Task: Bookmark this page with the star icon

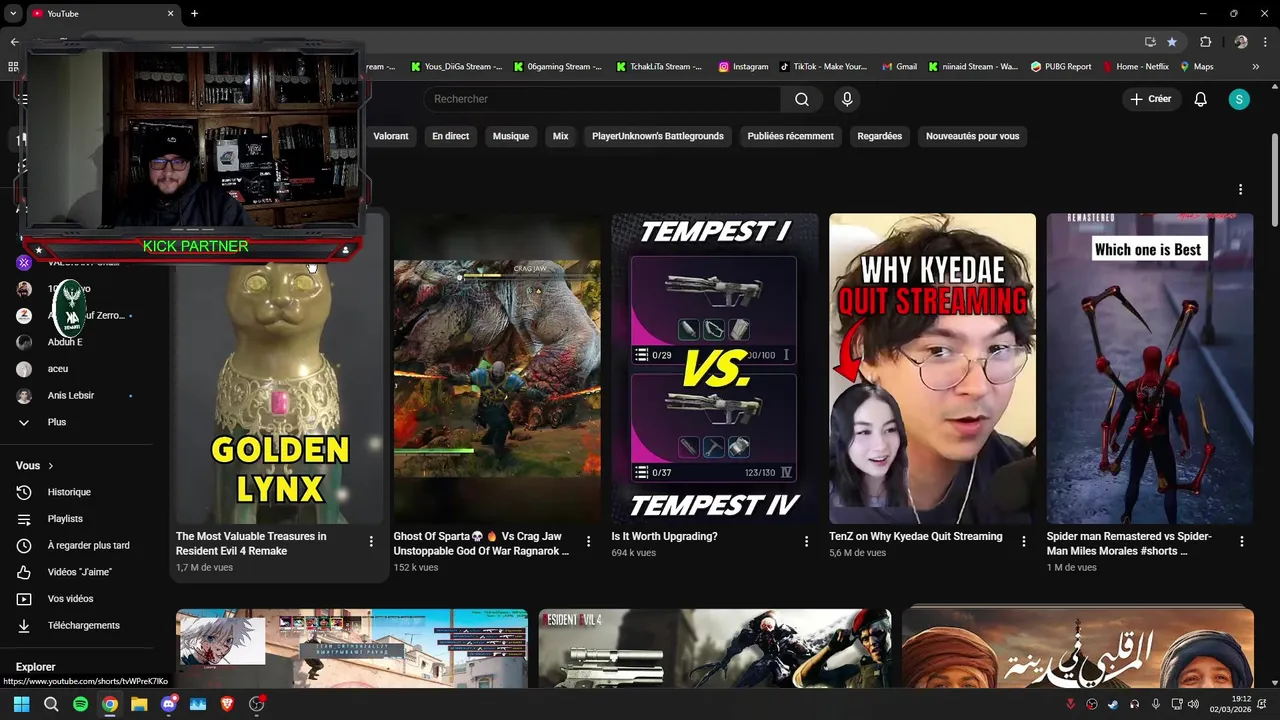Action: [x=1172, y=42]
